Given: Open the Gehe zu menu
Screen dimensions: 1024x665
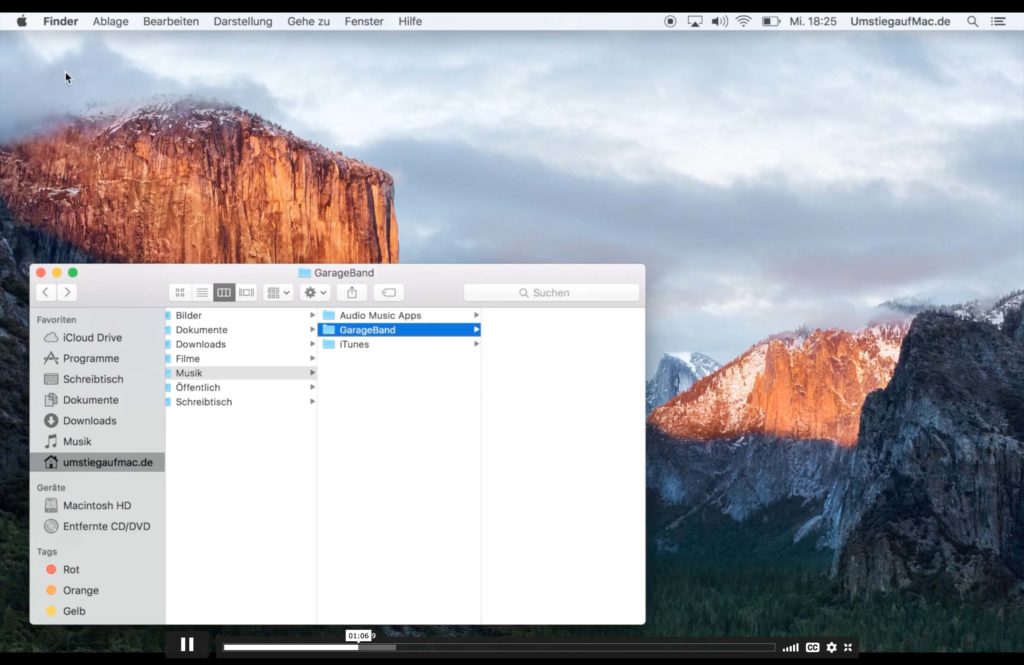Looking at the screenshot, I should [308, 22].
